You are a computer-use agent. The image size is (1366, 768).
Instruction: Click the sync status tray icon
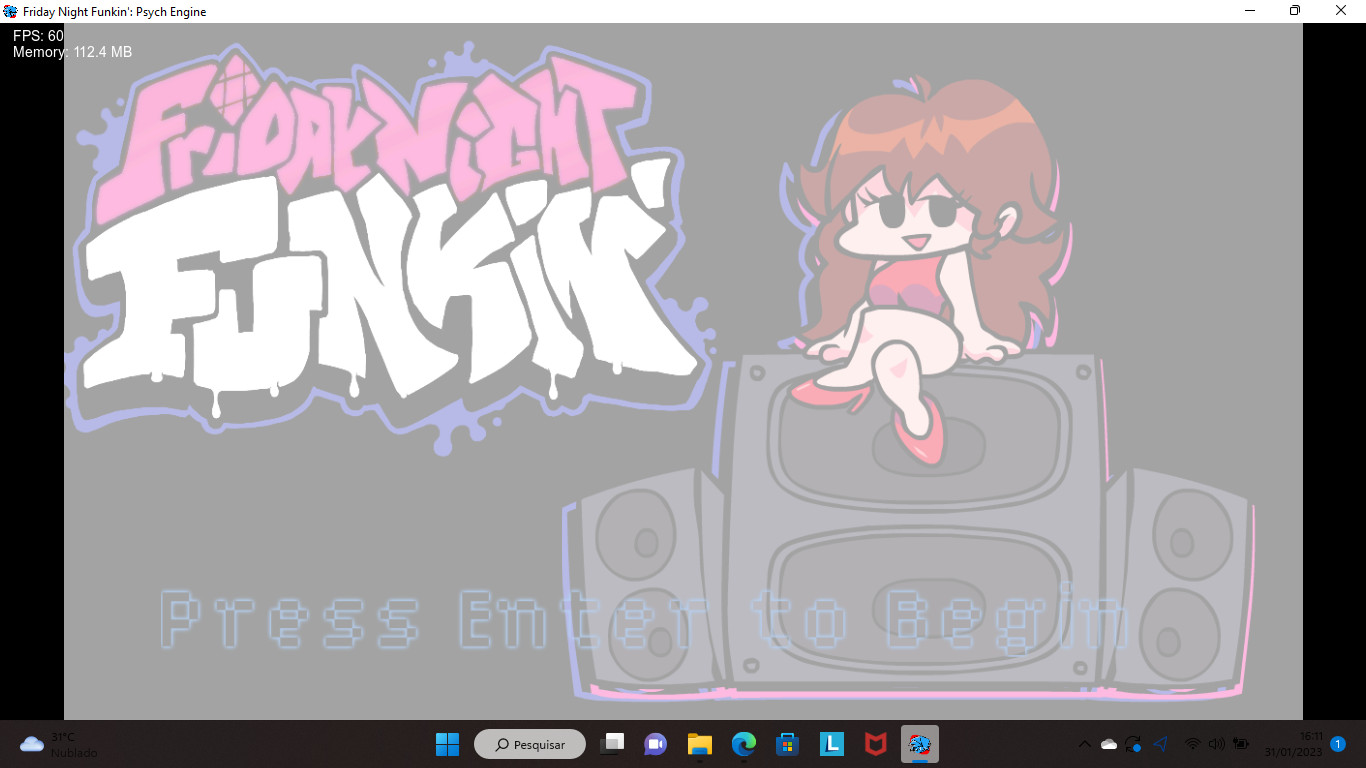click(1133, 744)
